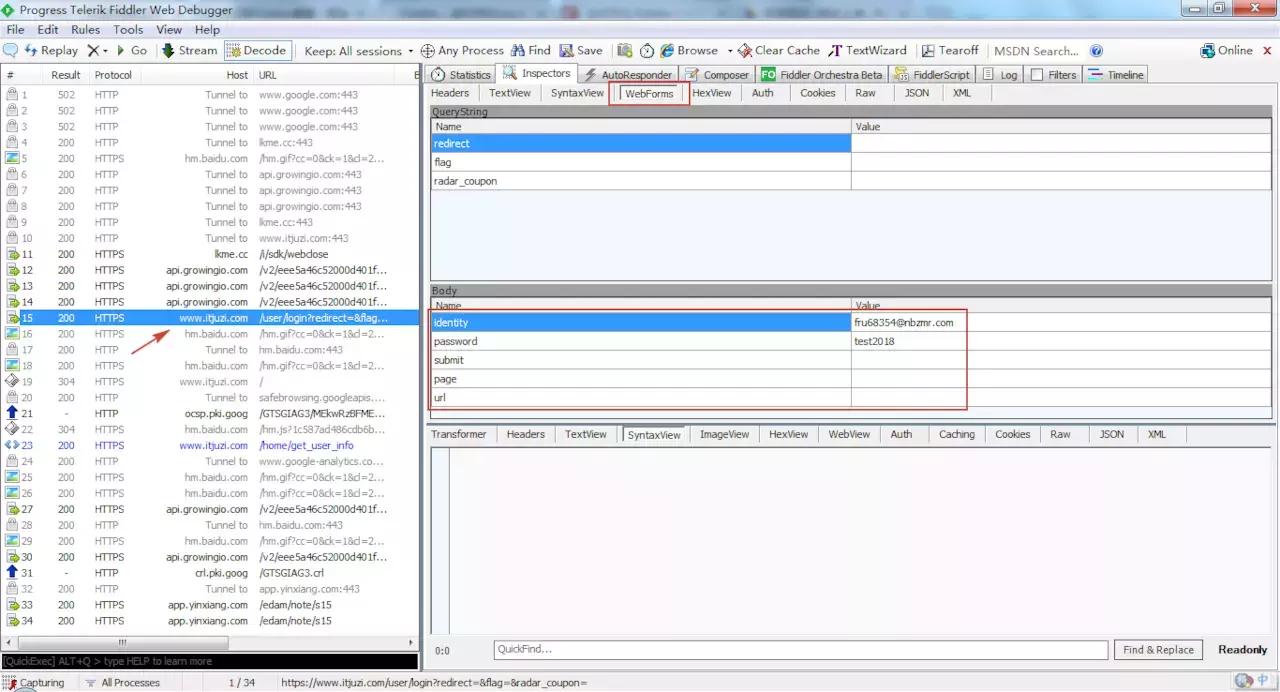Open Any Process target picker

462,50
